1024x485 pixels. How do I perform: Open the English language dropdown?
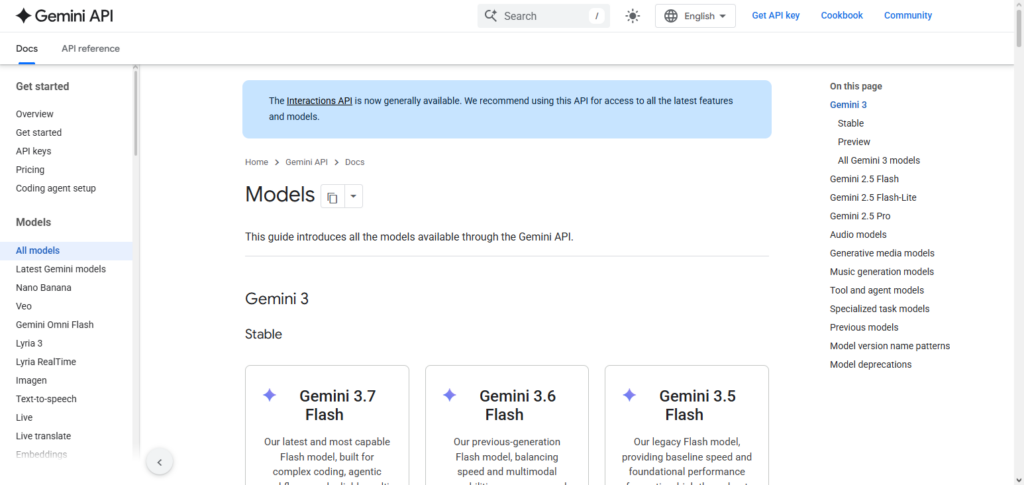695,16
